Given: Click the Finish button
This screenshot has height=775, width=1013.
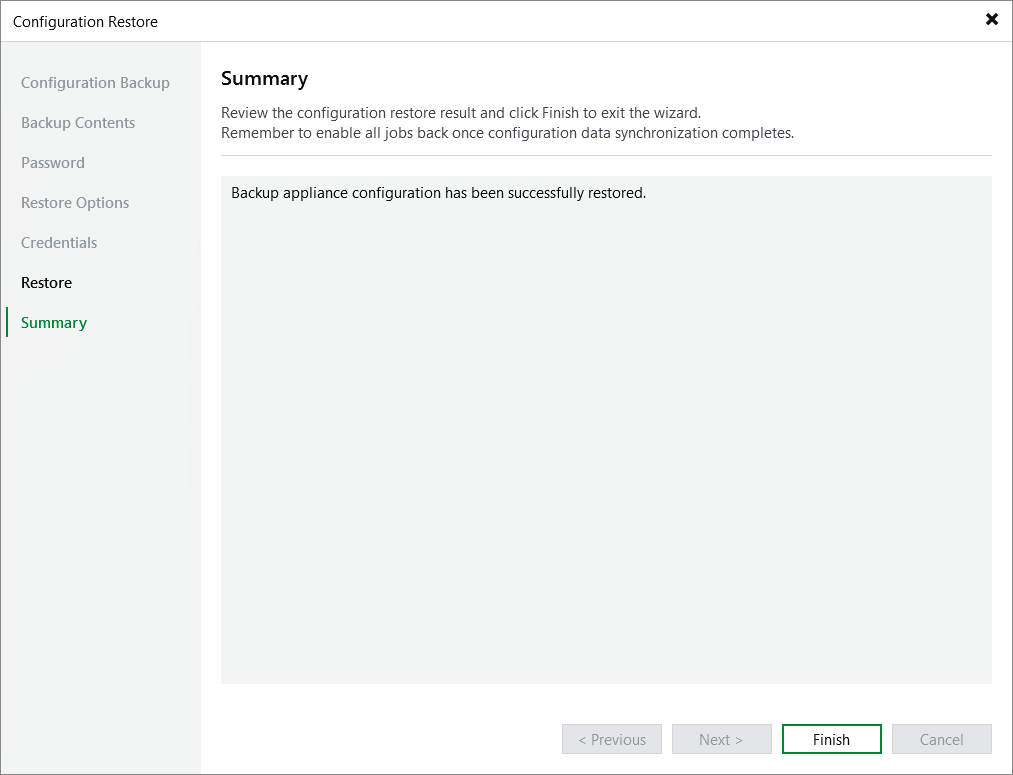Looking at the screenshot, I should [x=831, y=739].
